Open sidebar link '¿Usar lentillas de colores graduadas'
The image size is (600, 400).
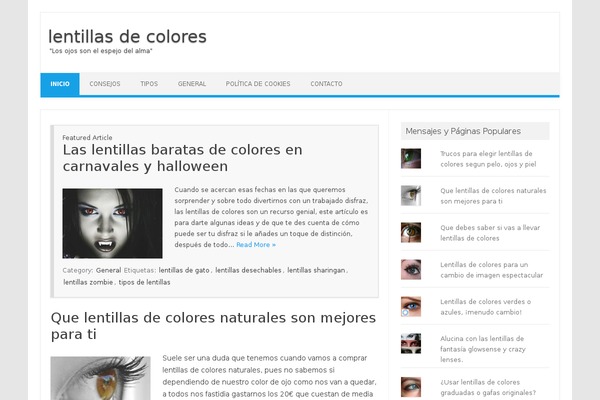488,387
